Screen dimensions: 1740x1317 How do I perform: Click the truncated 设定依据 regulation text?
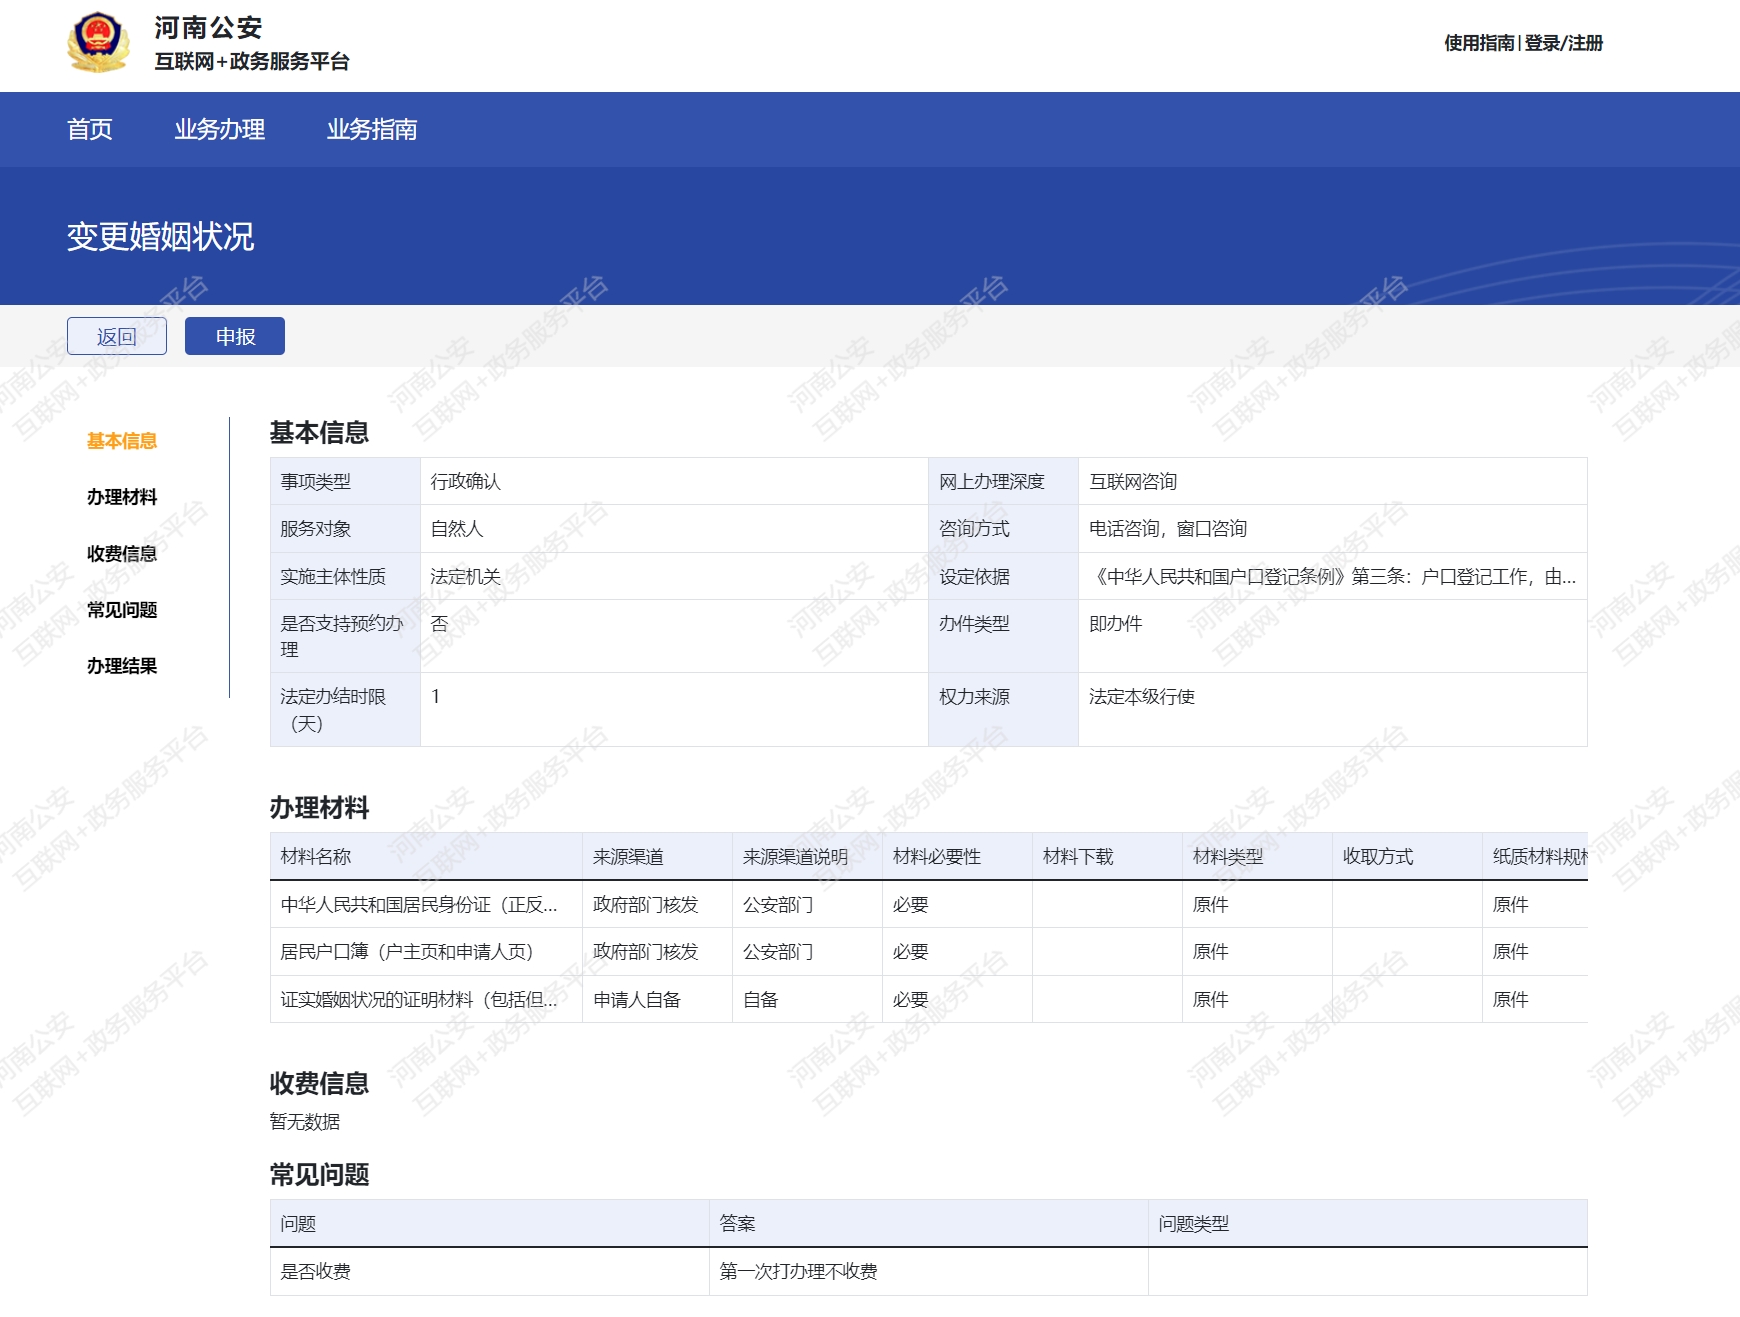[x=1331, y=577]
